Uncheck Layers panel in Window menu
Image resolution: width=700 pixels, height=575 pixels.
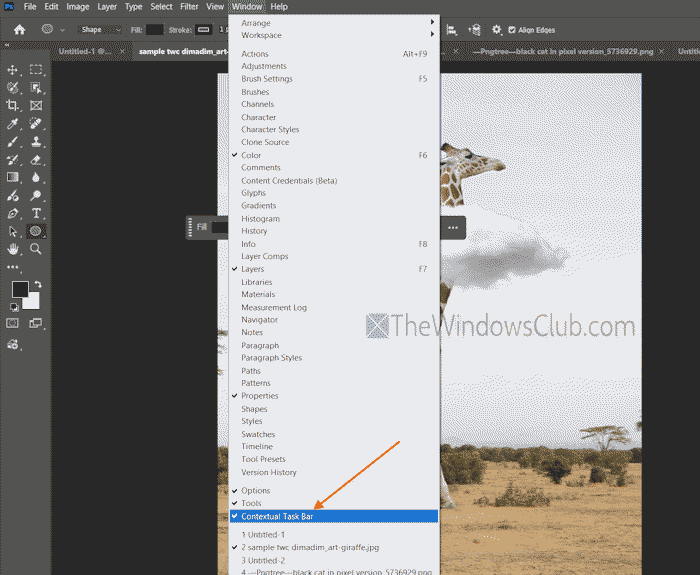[333, 269]
